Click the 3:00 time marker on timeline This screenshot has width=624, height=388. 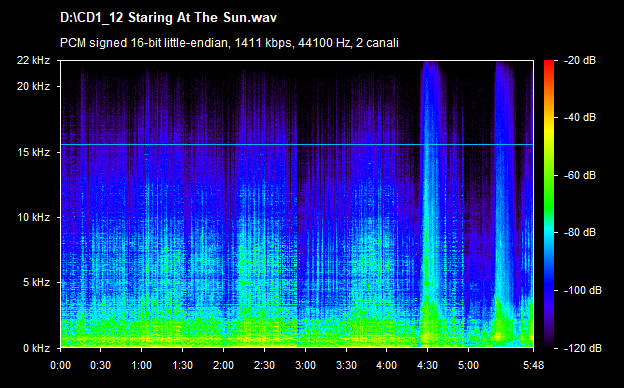[x=305, y=365]
